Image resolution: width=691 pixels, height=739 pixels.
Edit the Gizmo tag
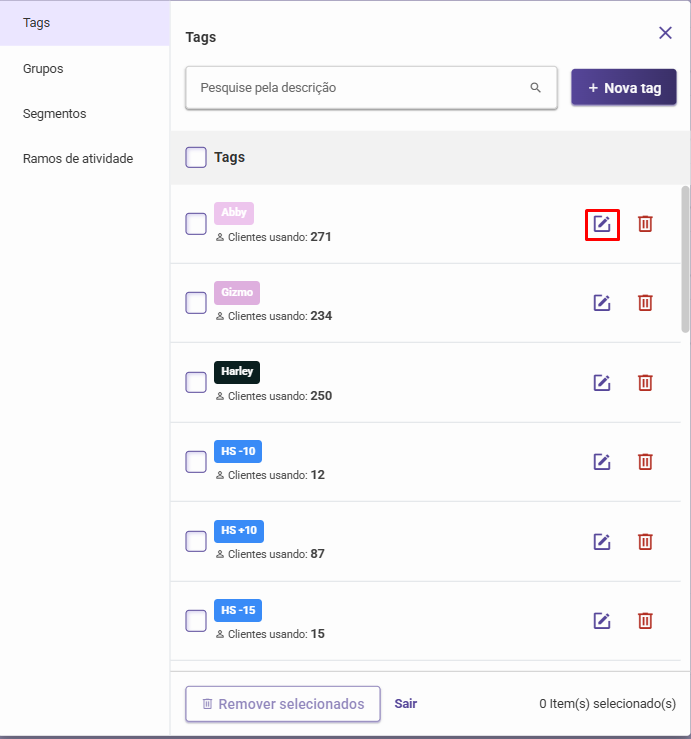[x=602, y=303]
